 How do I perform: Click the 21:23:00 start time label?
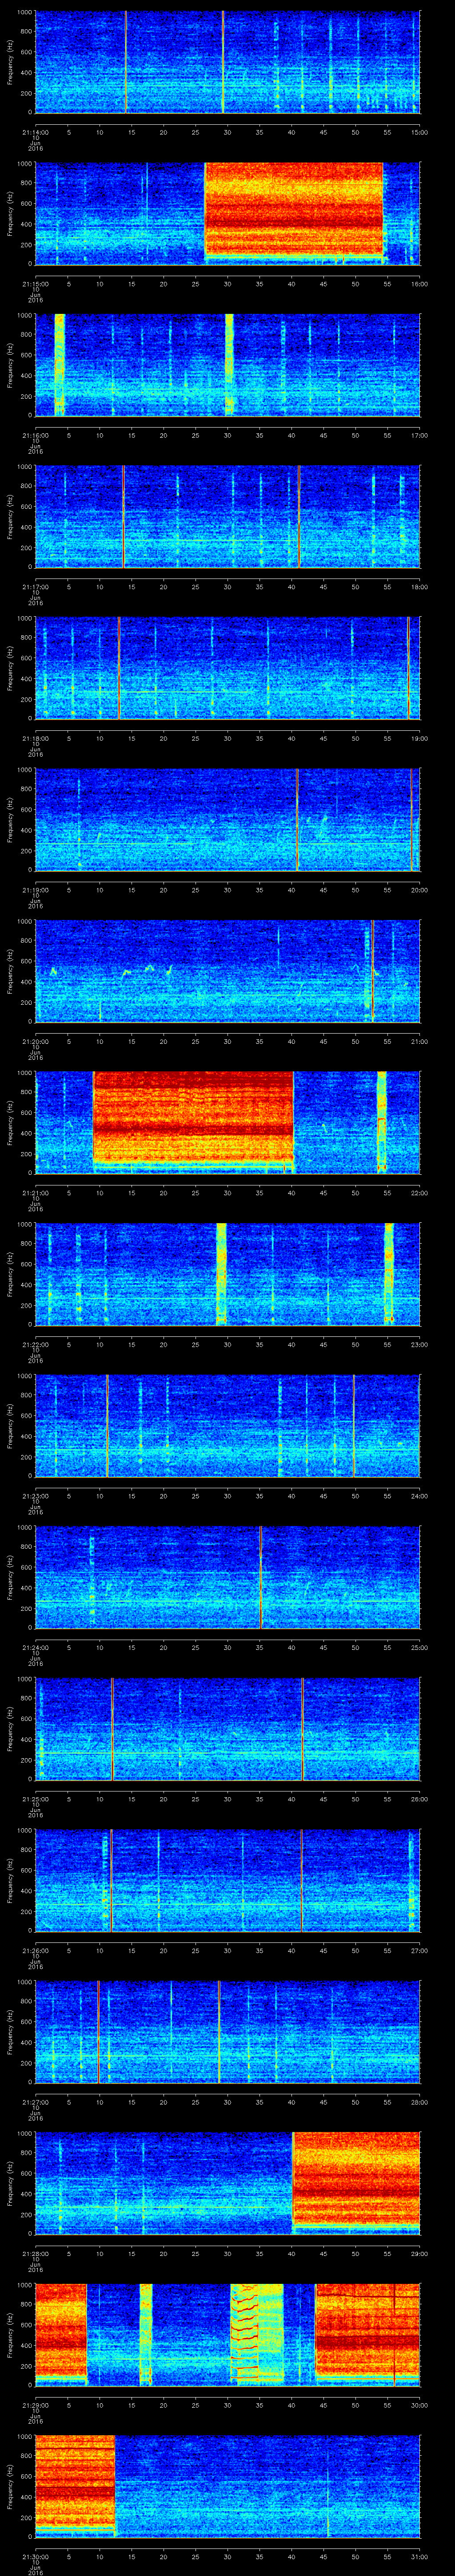point(35,1496)
